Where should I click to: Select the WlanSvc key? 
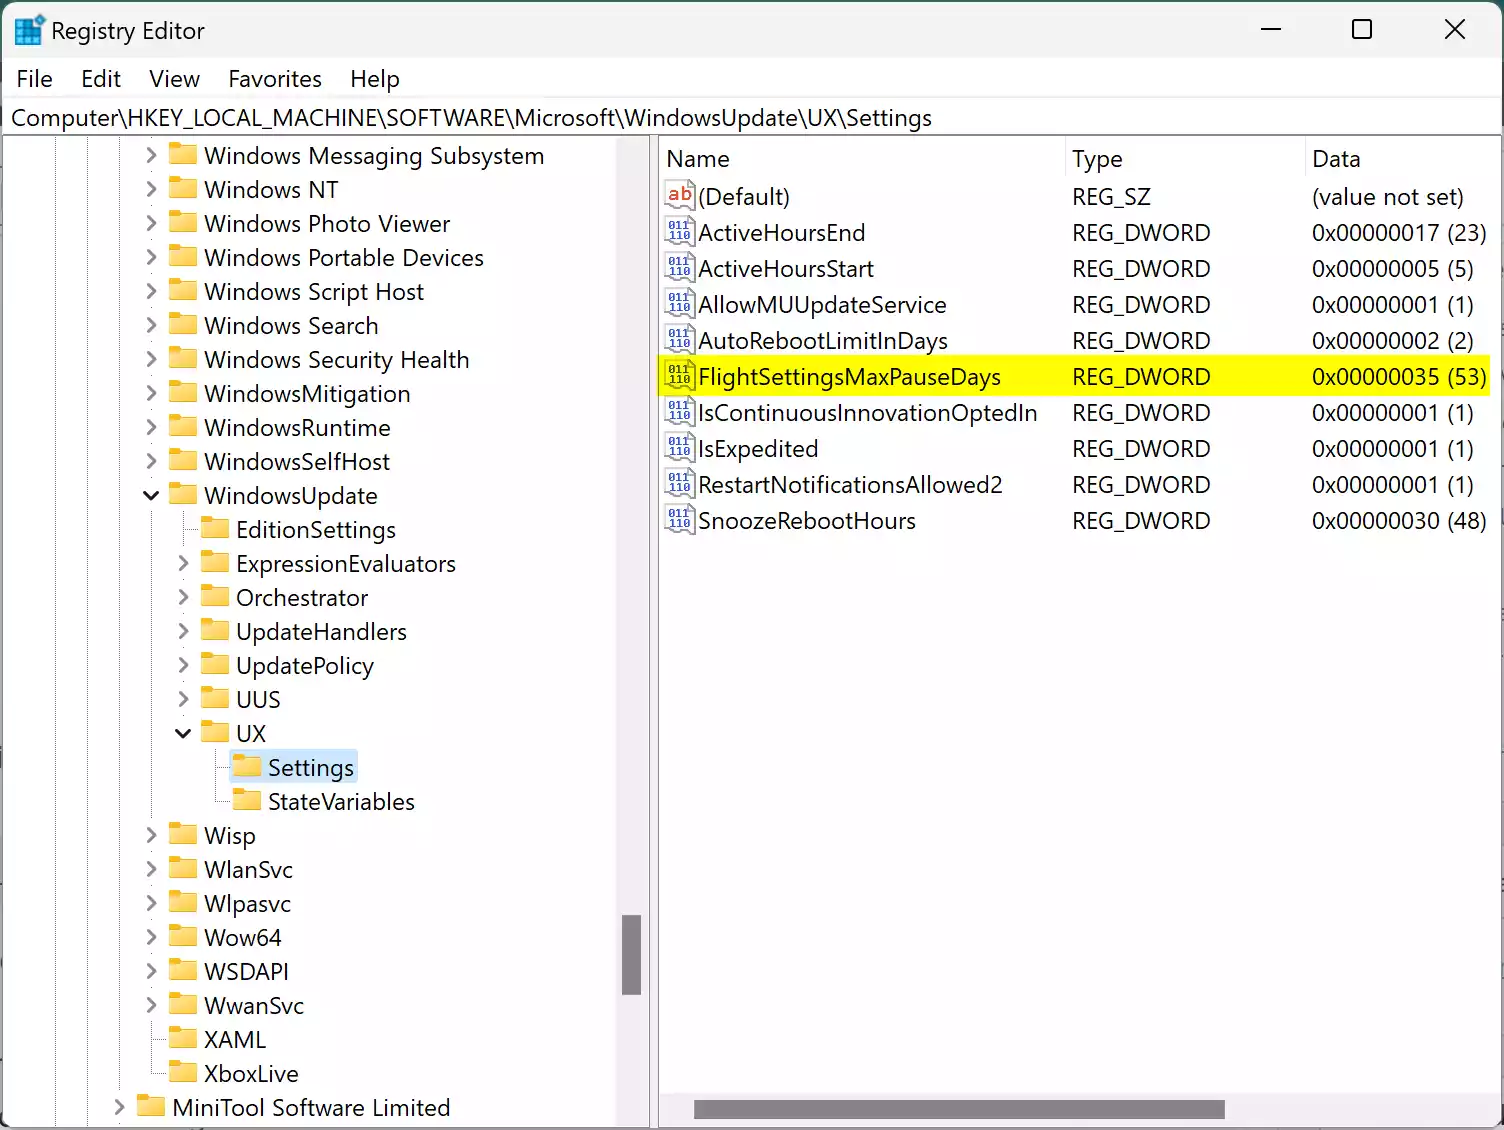(x=248, y=869)
